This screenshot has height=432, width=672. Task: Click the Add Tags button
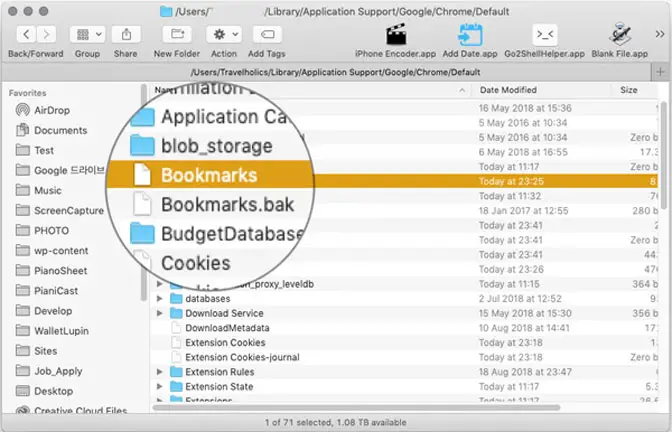(267, 34)
